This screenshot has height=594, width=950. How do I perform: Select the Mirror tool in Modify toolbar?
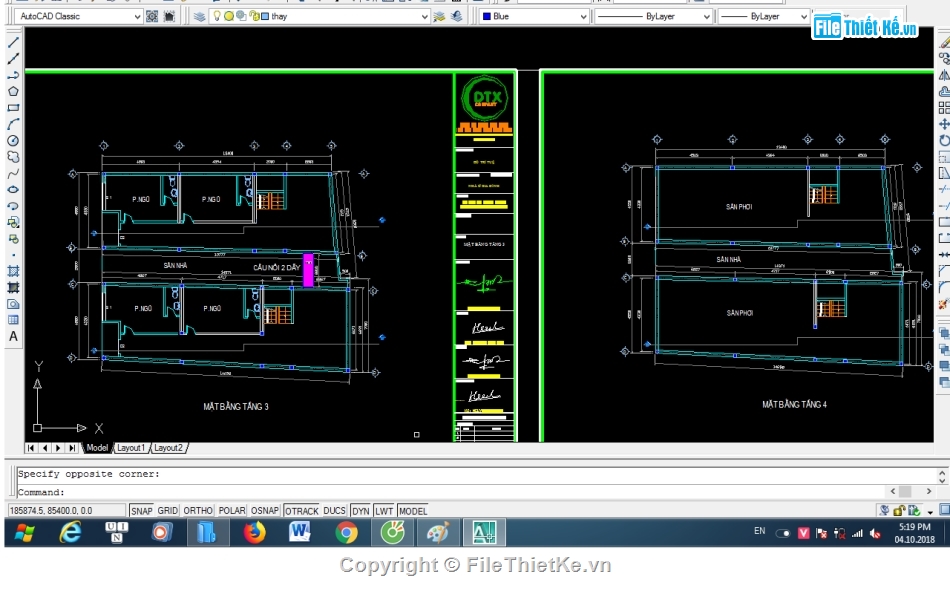[x=944, y=75]
